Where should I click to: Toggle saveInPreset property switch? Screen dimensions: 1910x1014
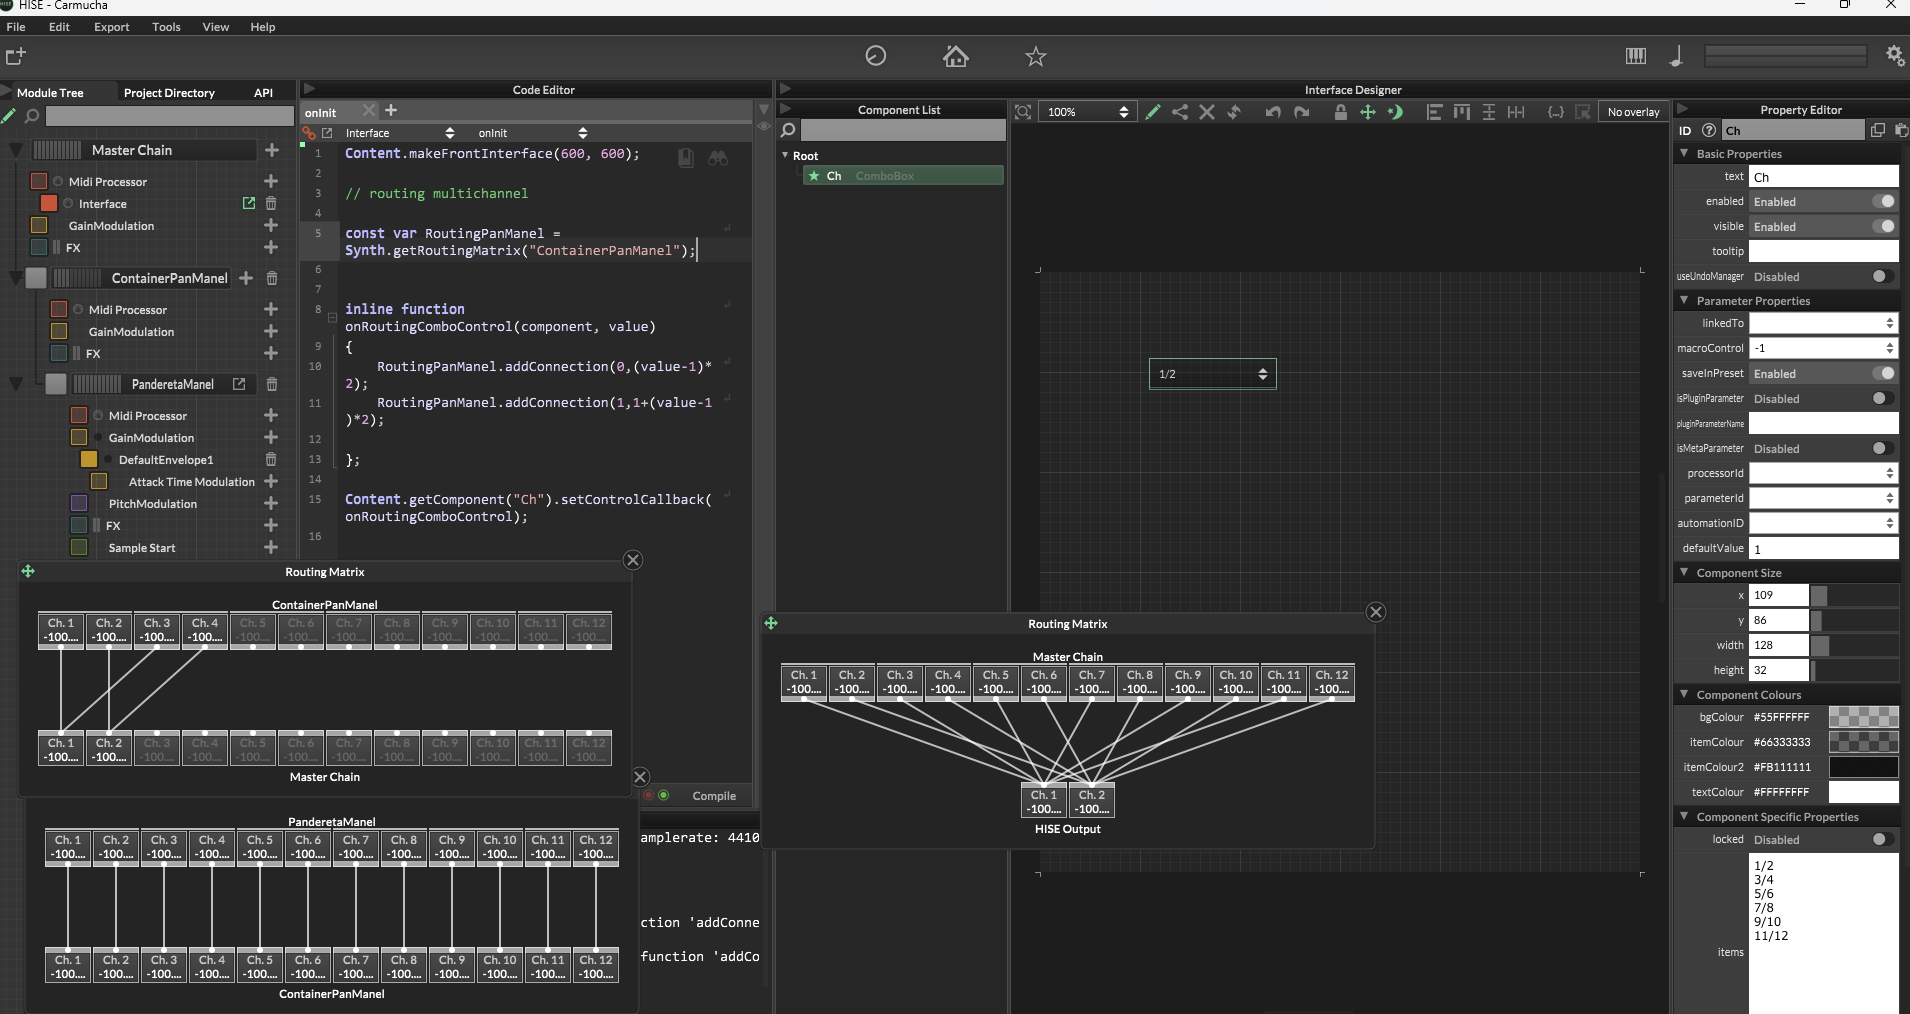(x=1883, y=373)
